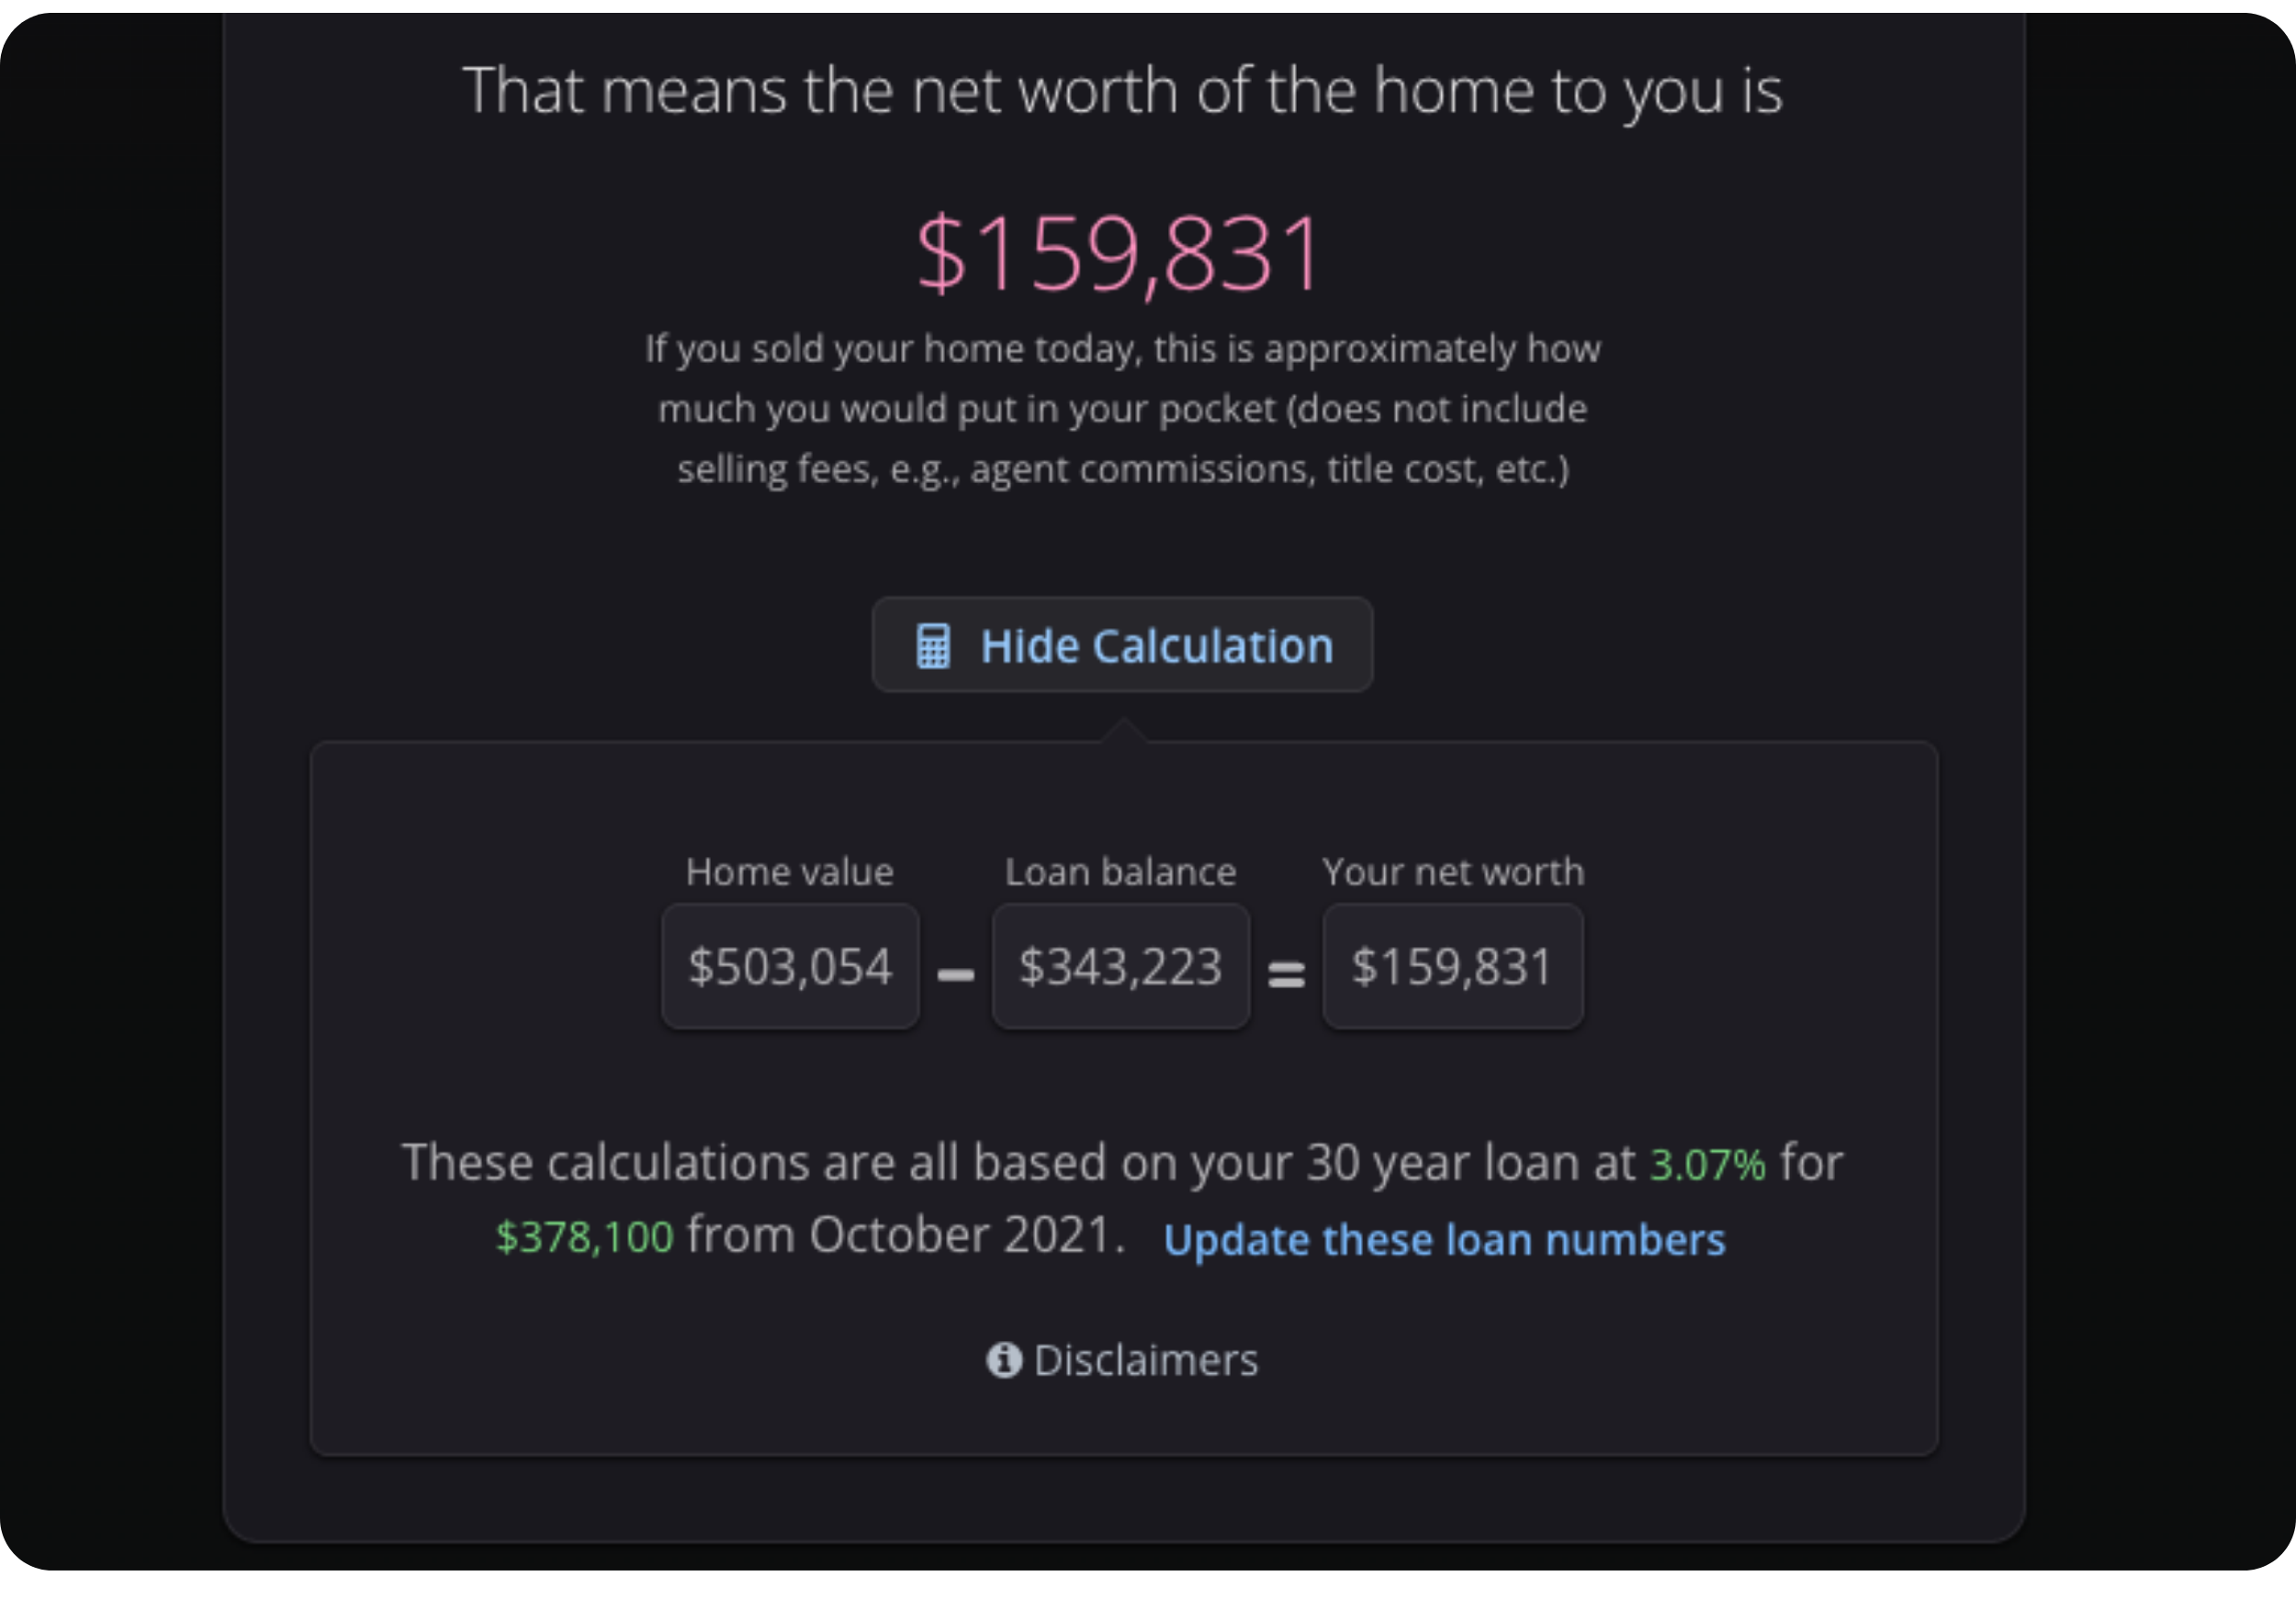Collapse the panel via Hide Calculation text
This screenshot has width=2296, height=1599.
point(1156,646)
